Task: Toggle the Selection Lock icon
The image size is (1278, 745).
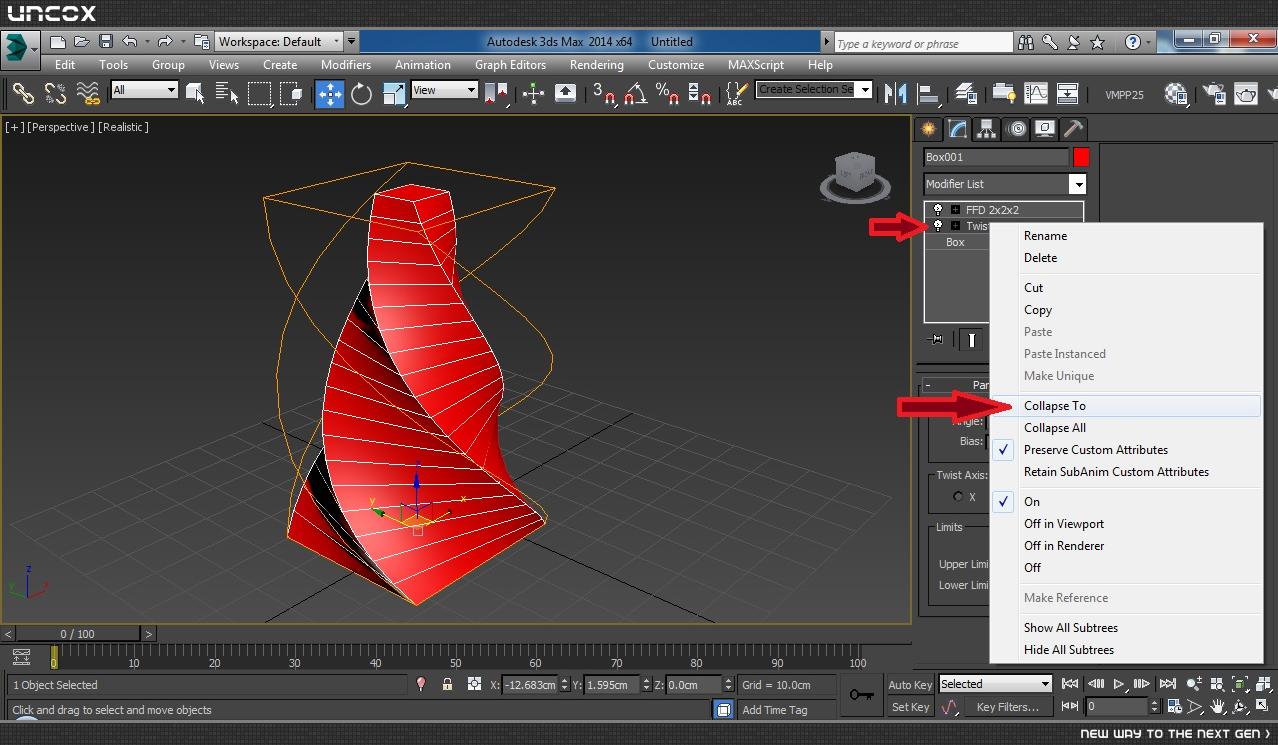Action: click(447, 685)
